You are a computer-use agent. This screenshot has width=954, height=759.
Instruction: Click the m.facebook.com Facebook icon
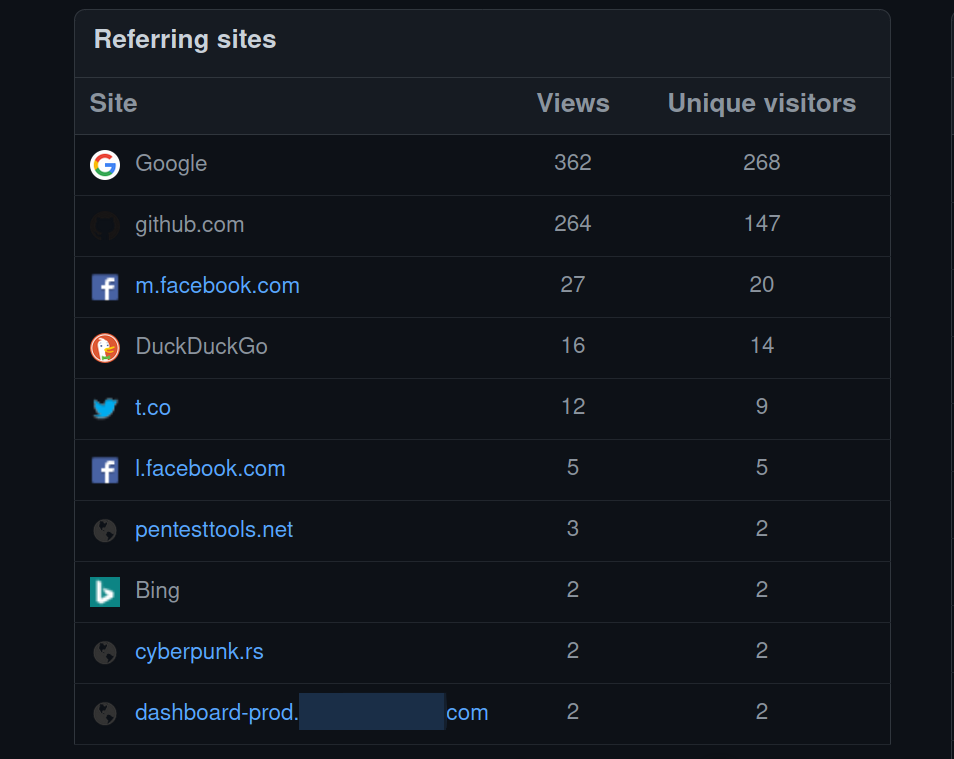105,287
